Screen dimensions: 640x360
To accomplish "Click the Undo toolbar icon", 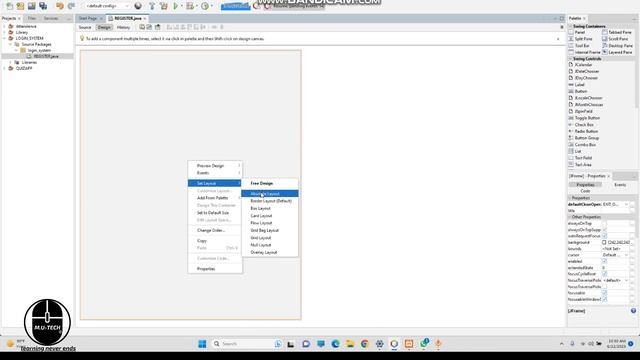I will 60,6.
